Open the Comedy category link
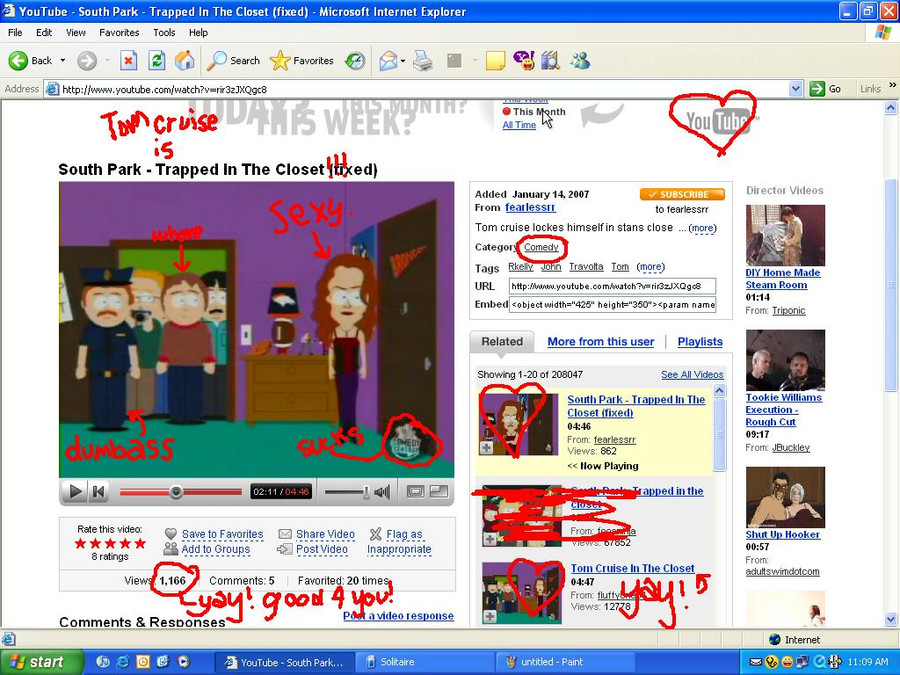Screen dimensions: 900x675 point(541,247)
